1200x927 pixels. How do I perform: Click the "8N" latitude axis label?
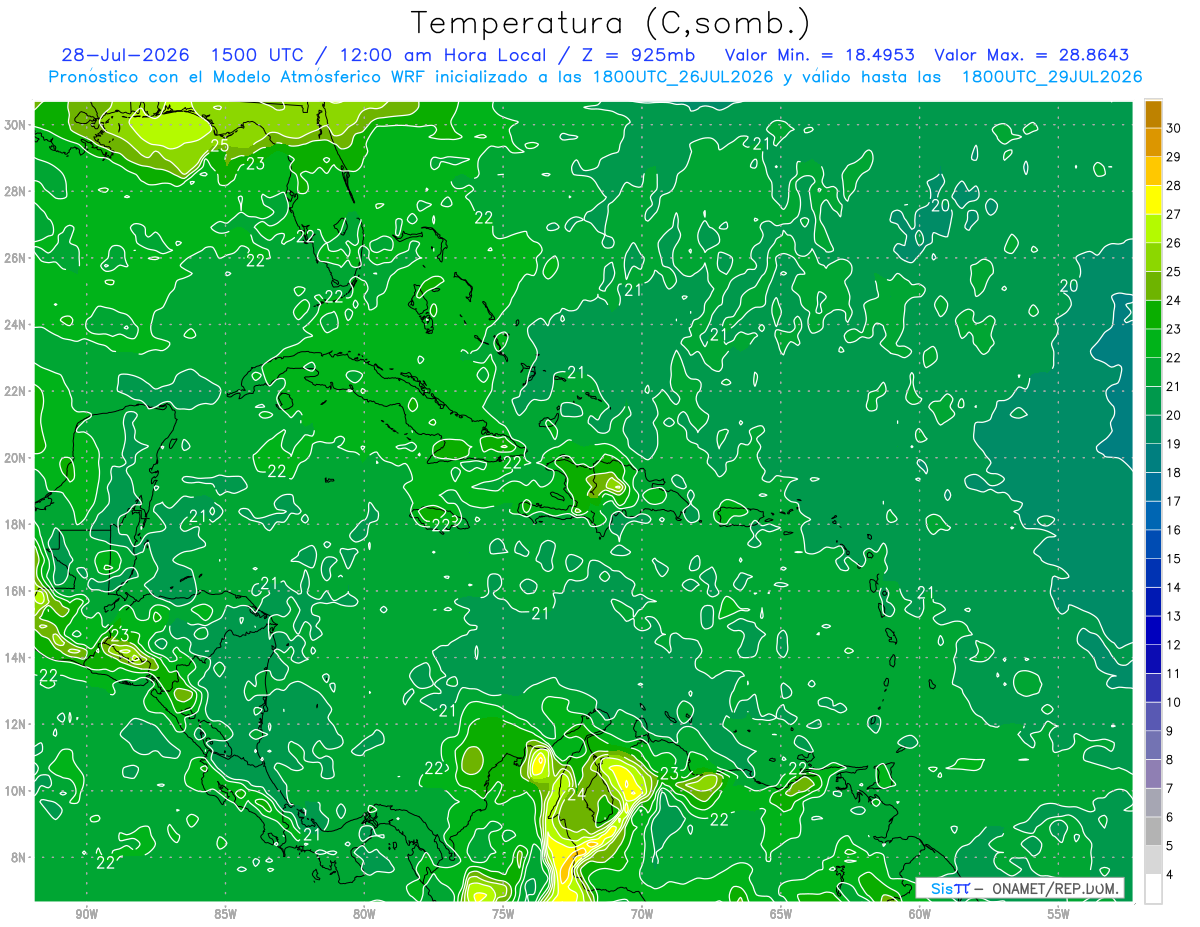[20, 857]
